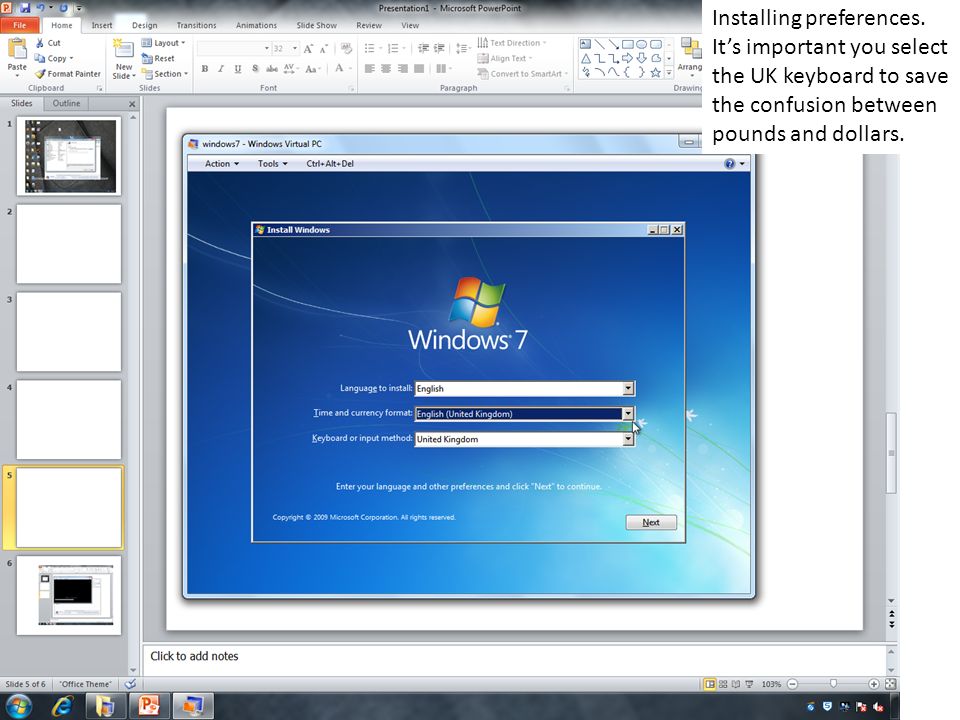Open the Text Direction dropdown
Screen dimensions: 960x720
click(512, 43)
